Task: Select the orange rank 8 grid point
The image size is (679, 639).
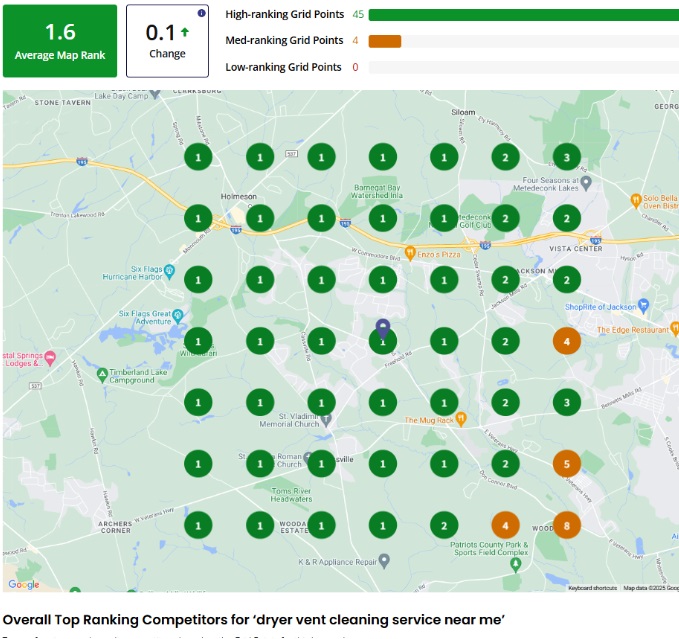Action: coord(567,525)
